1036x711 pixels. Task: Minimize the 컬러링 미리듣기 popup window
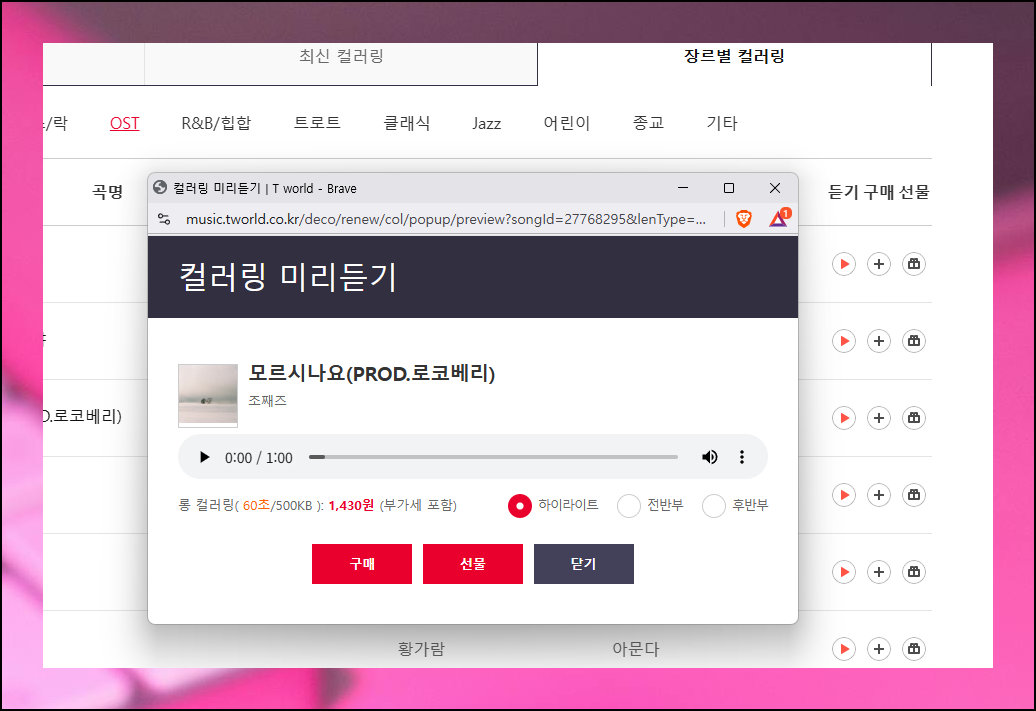pyautogui.click(x=683, y=188)
